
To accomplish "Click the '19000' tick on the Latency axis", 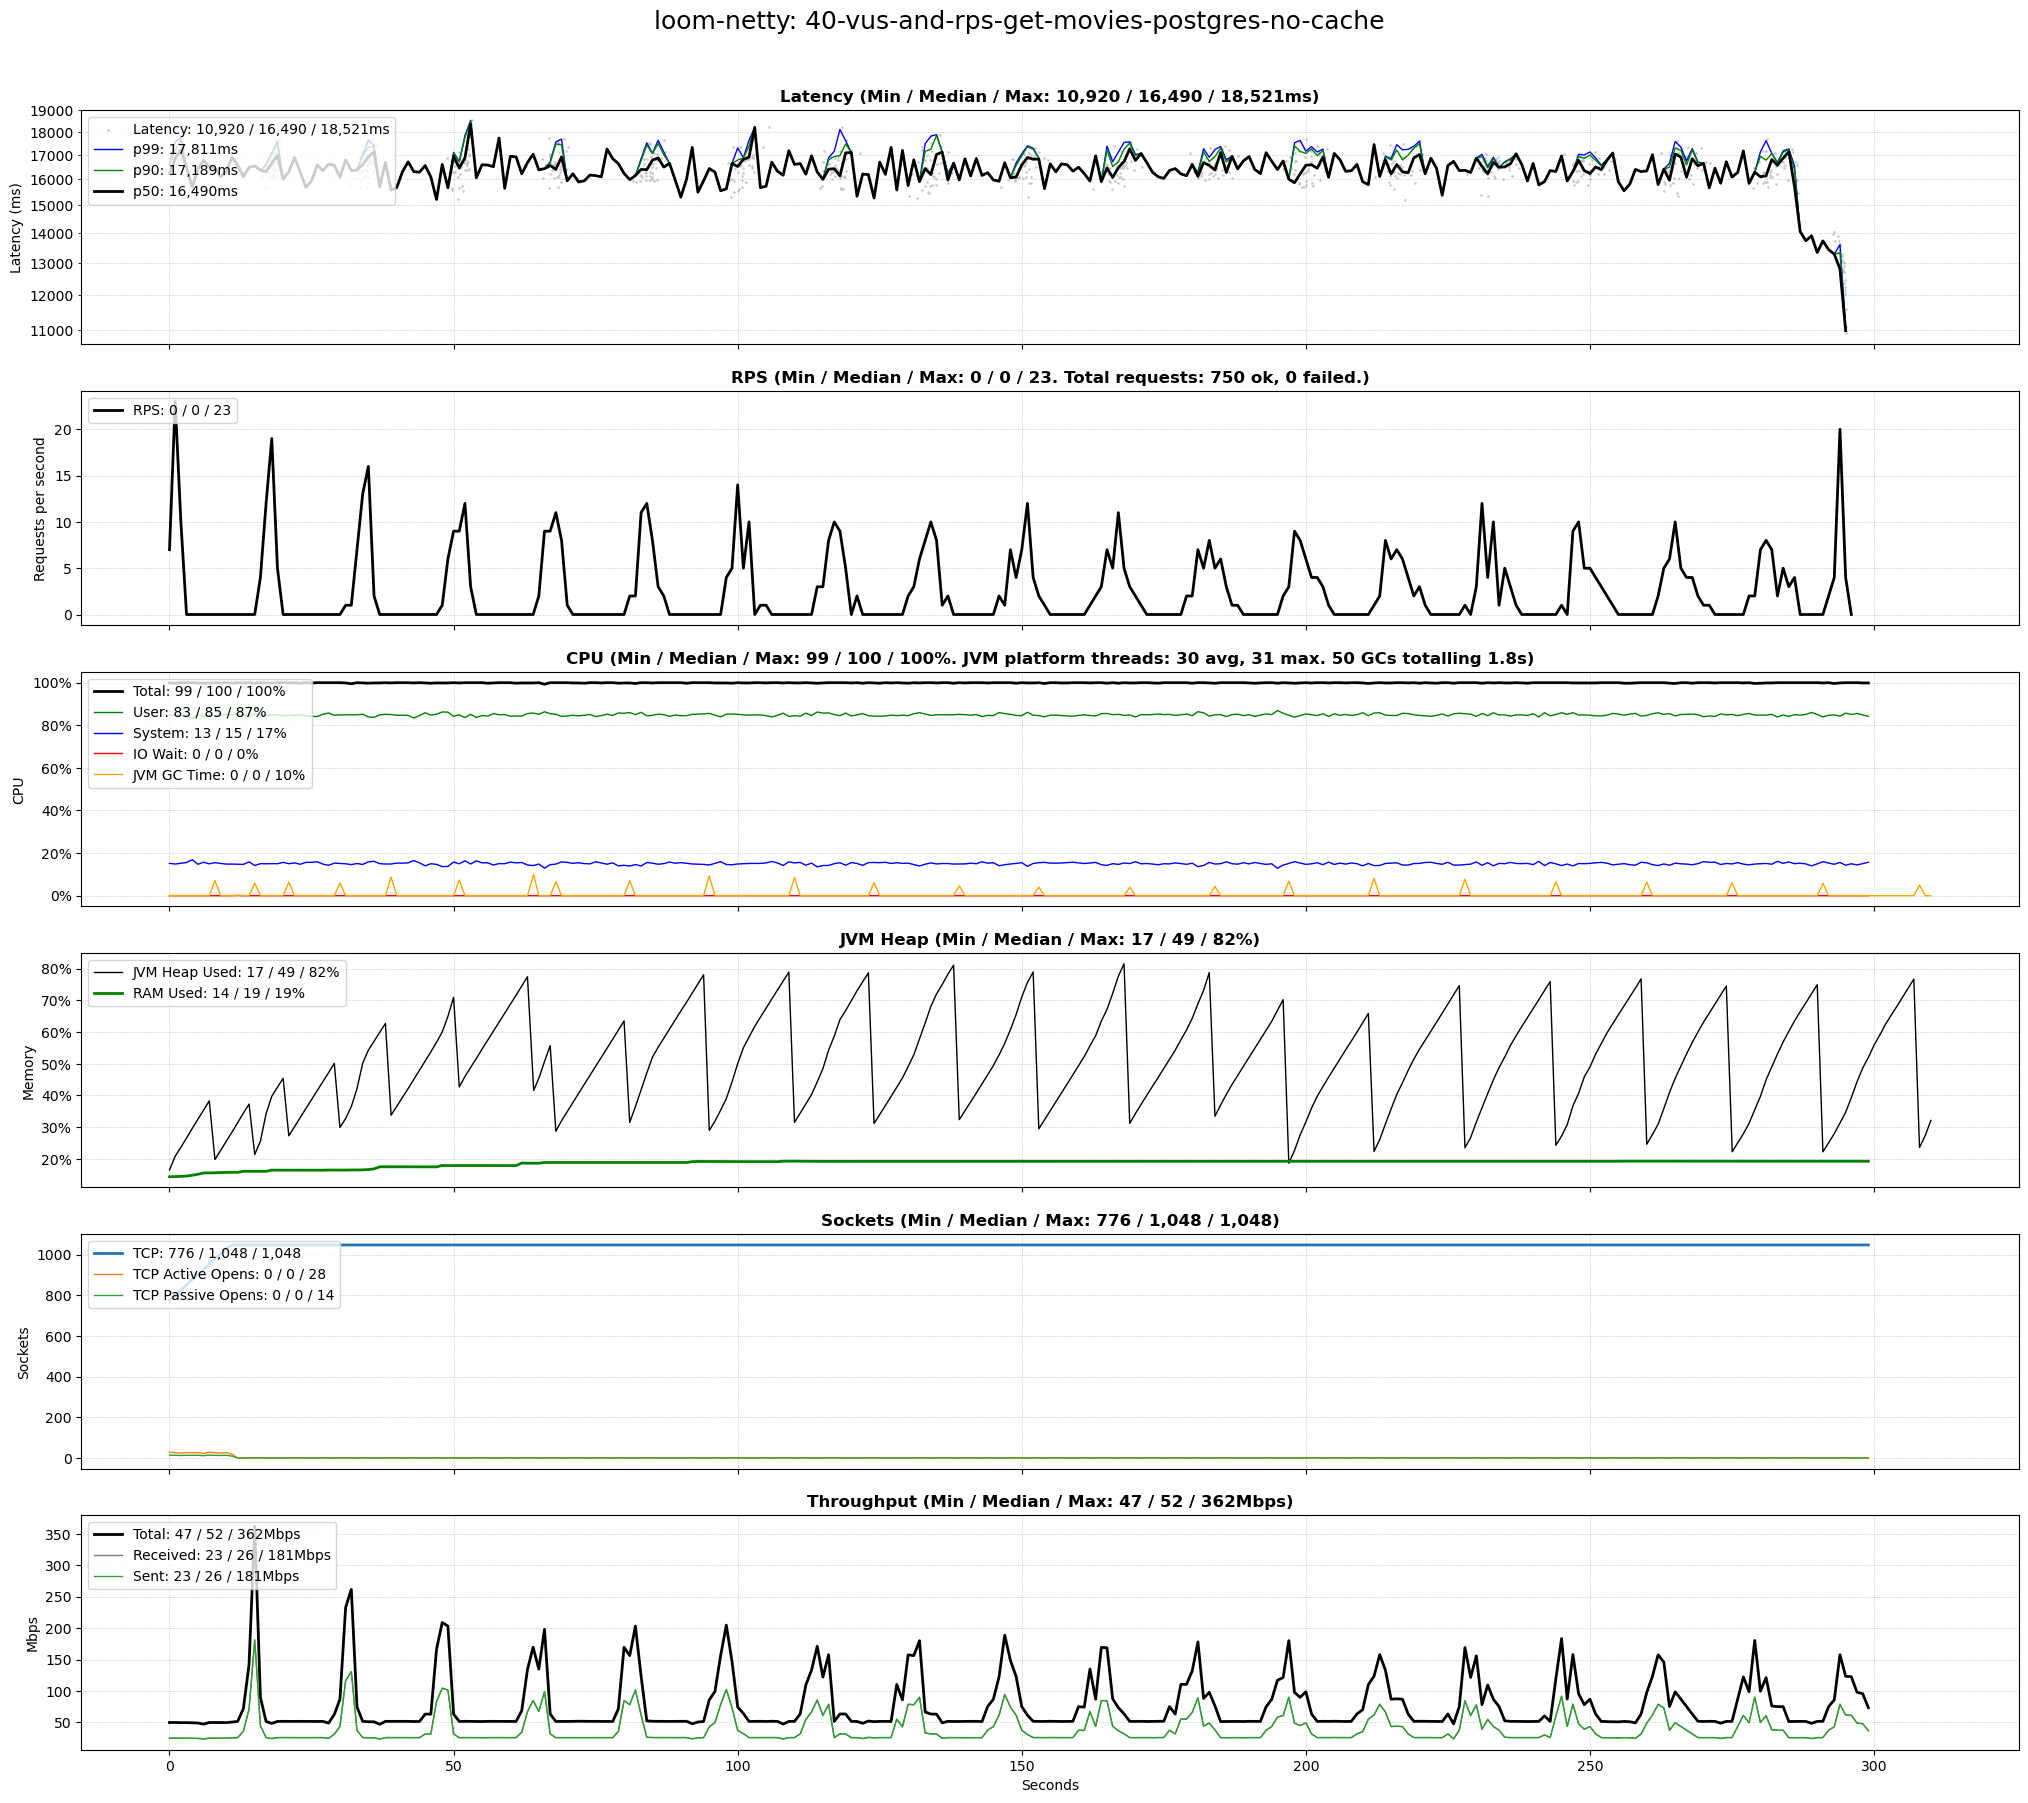I will [52, 111].
